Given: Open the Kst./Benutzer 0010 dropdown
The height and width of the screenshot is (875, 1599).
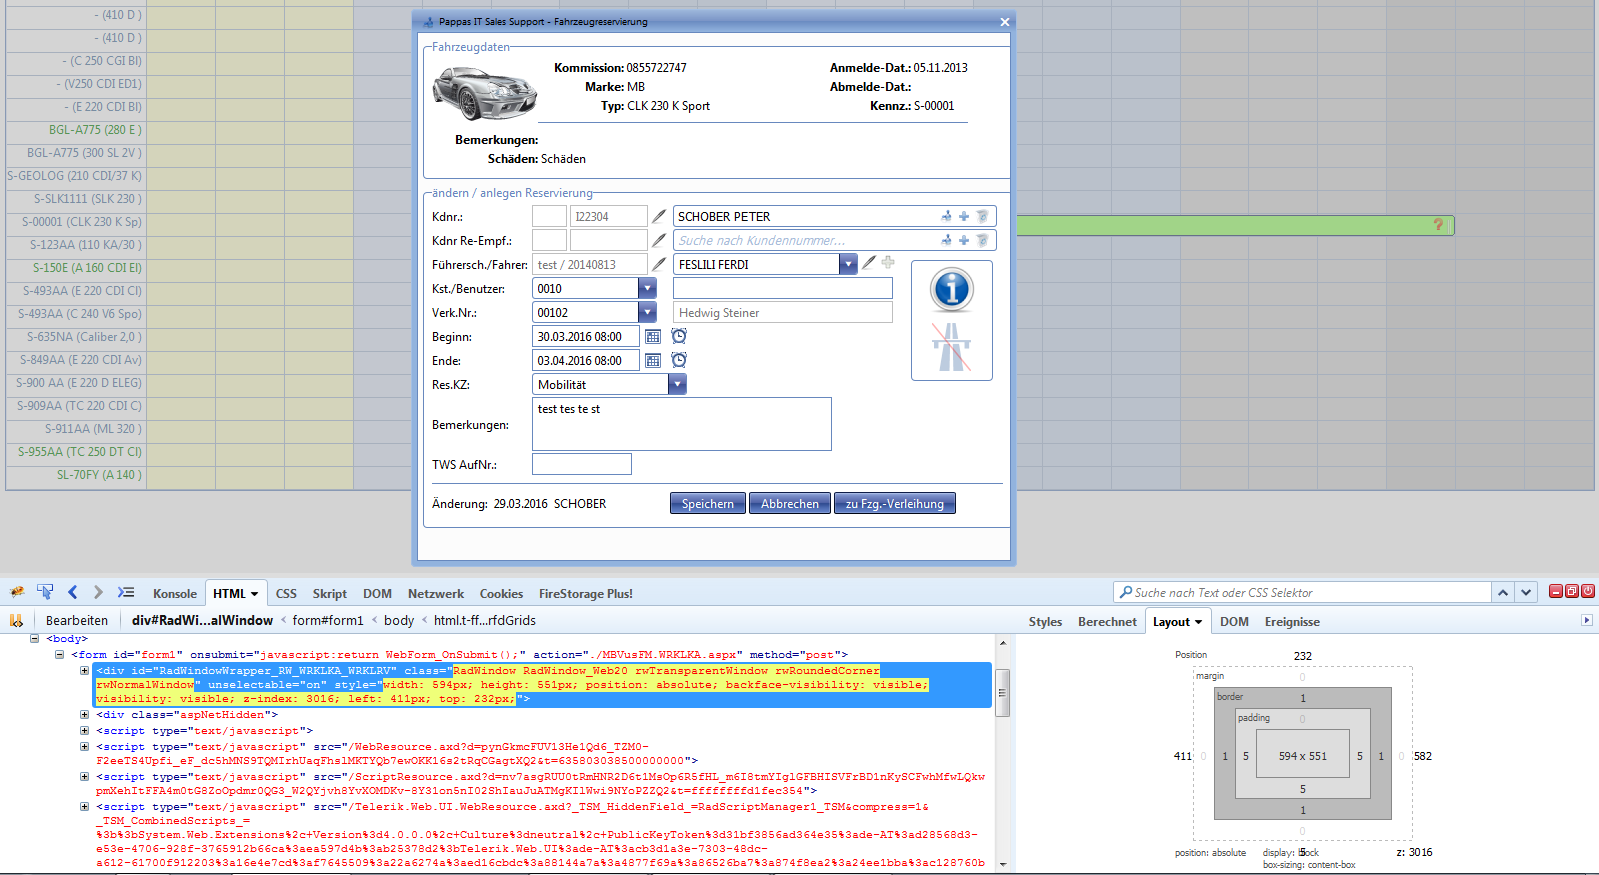Looking at the screenshot, I should 648,288.
